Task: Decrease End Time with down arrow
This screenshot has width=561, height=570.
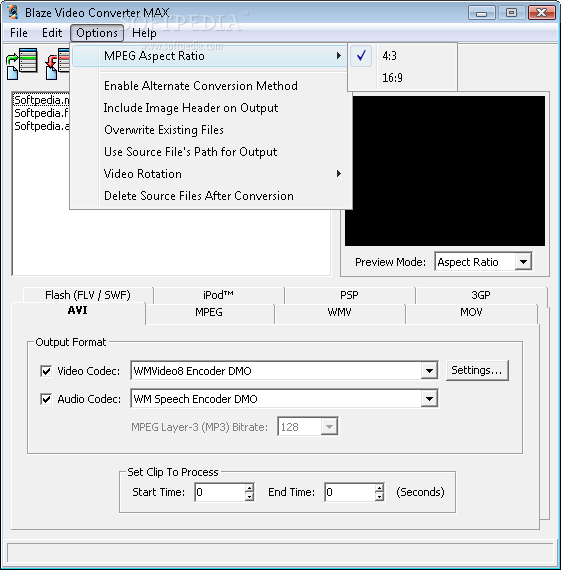Action: 379,497
